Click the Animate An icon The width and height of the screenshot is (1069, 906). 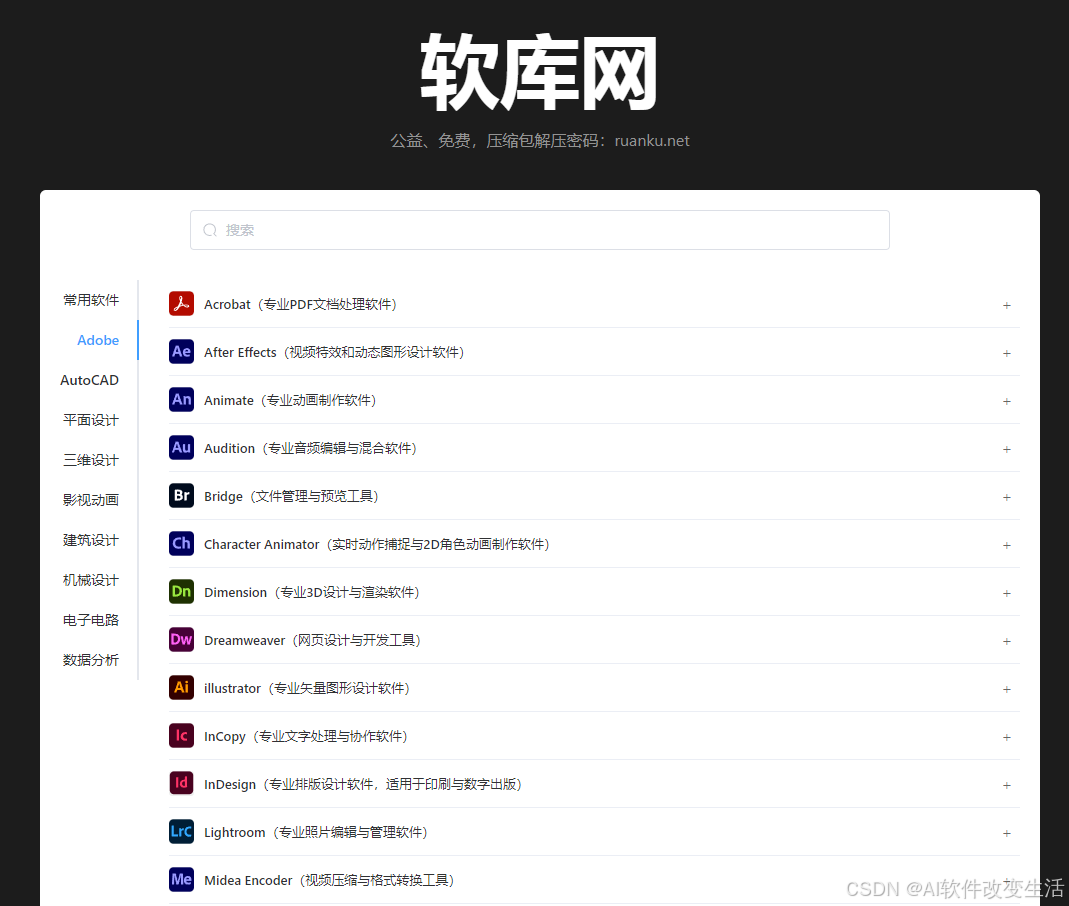tap(181, 399)
